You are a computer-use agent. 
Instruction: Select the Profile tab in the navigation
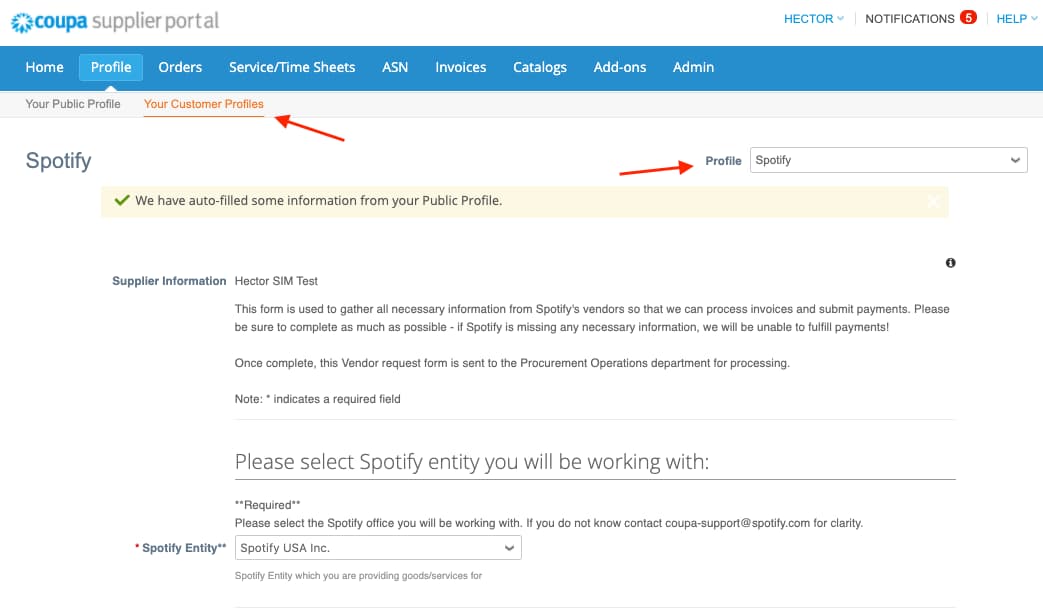tap(111, 67)
